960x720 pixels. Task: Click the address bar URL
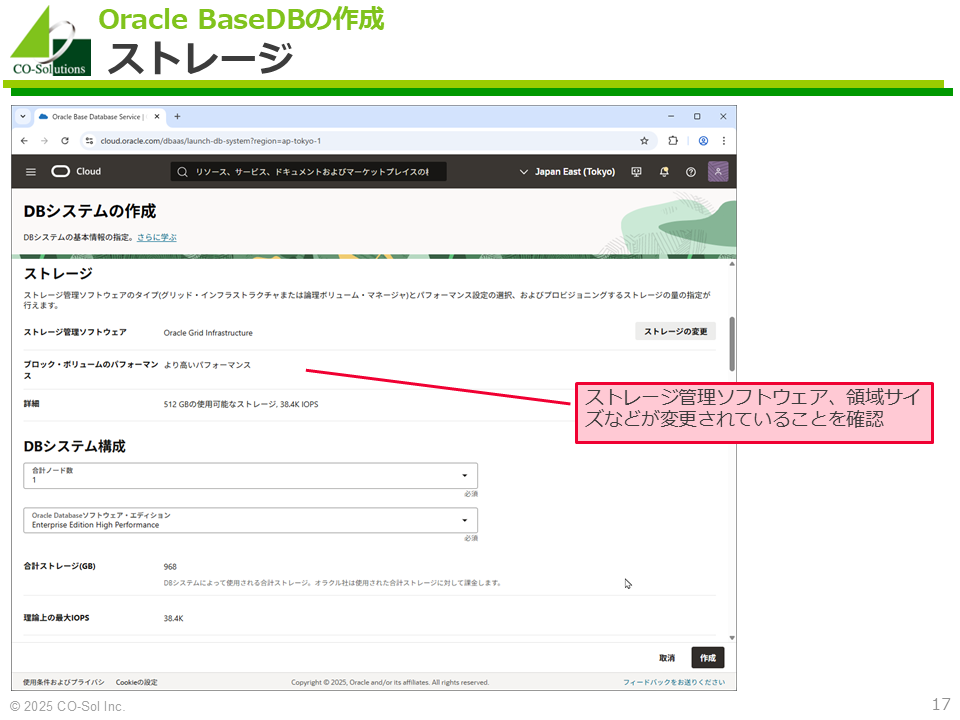coord(211,141)
